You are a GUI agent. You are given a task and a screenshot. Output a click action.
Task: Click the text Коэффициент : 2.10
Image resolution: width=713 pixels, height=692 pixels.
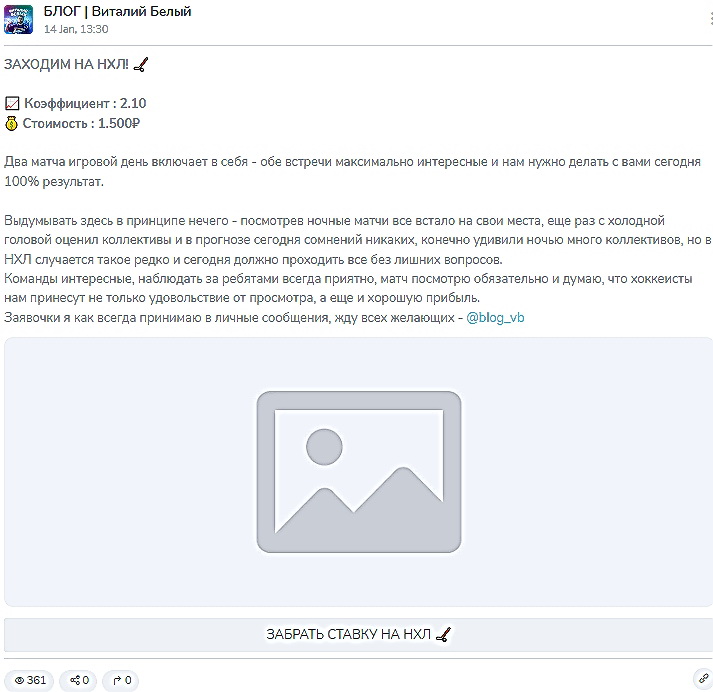pos(85,103)
